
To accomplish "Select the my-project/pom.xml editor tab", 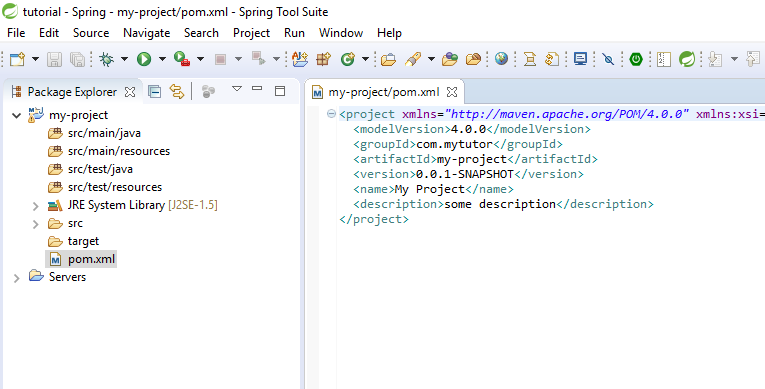I will 384,92.
